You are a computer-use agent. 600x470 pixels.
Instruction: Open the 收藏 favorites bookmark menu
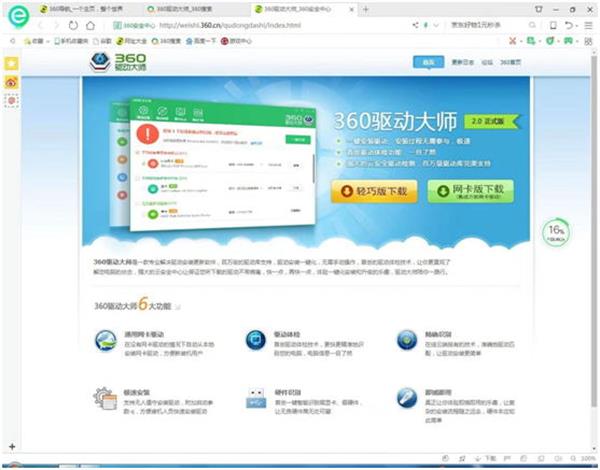point(36,41)
